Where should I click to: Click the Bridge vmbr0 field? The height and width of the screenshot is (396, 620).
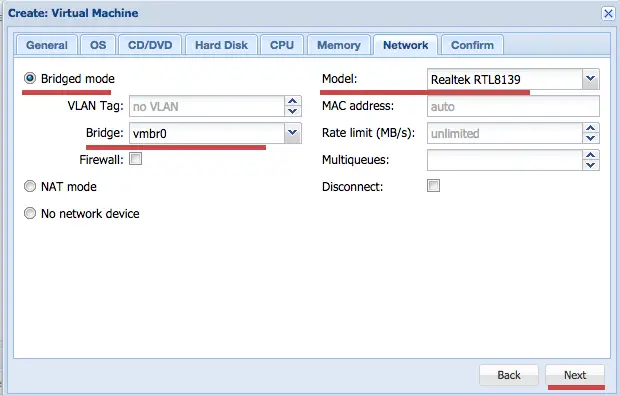pyautogui.click(x=207, y=133)
